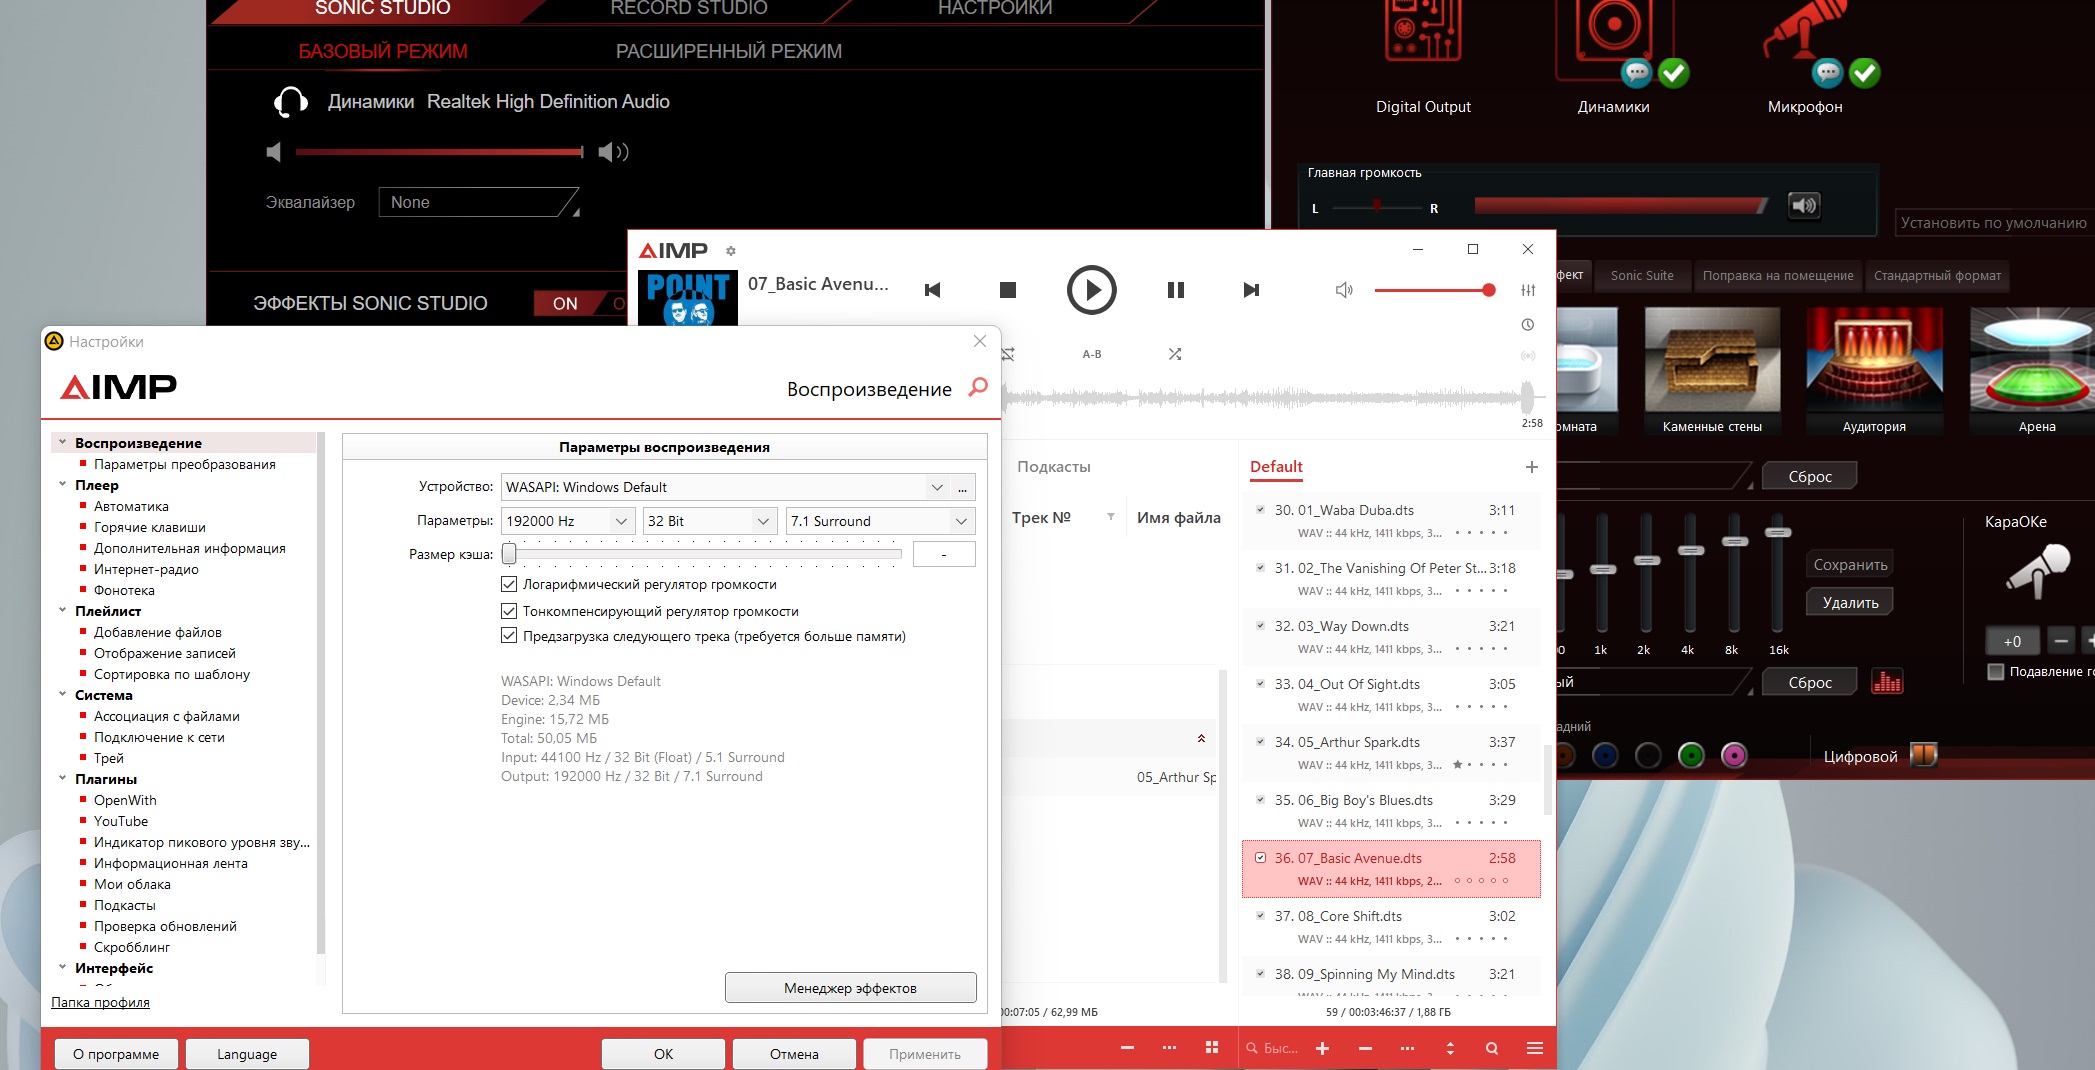Select the Default playlist tab
Screen dimensions: 2095x1070
(x=1276, y=467)
